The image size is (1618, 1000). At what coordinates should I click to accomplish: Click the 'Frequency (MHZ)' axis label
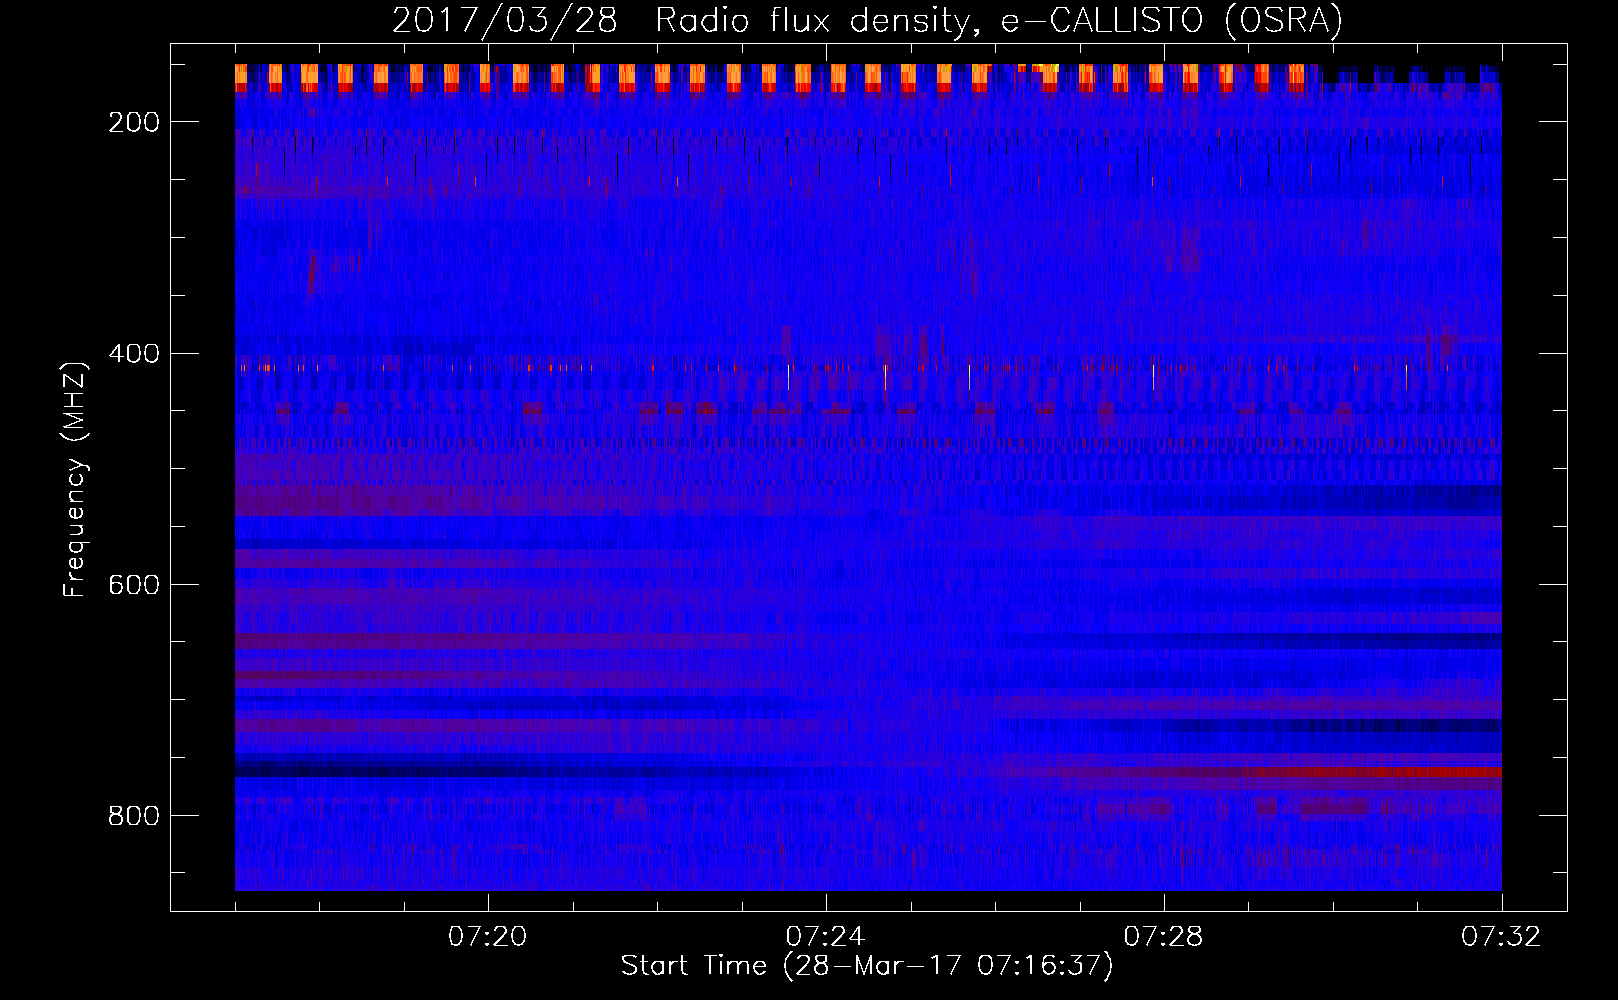tap(75, 479)
